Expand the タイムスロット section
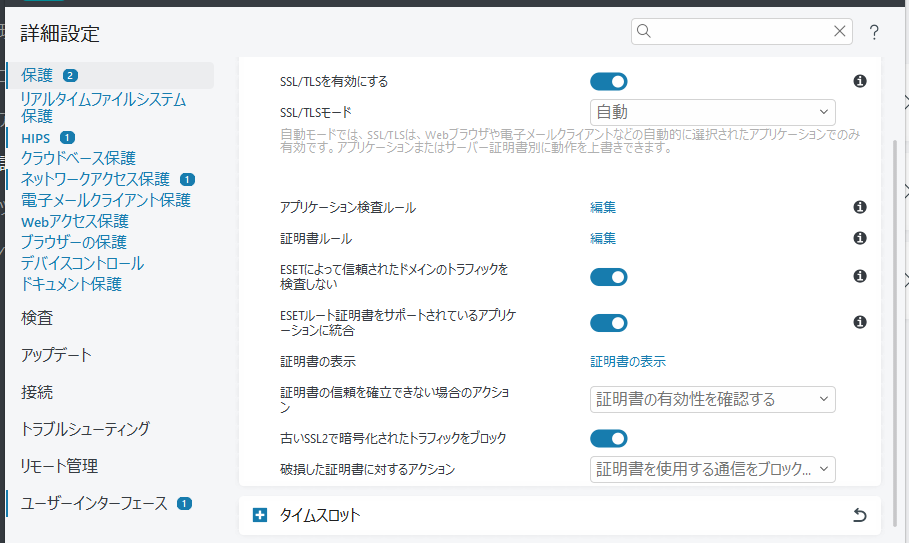The image size is (909, 543). pos(261,516)
